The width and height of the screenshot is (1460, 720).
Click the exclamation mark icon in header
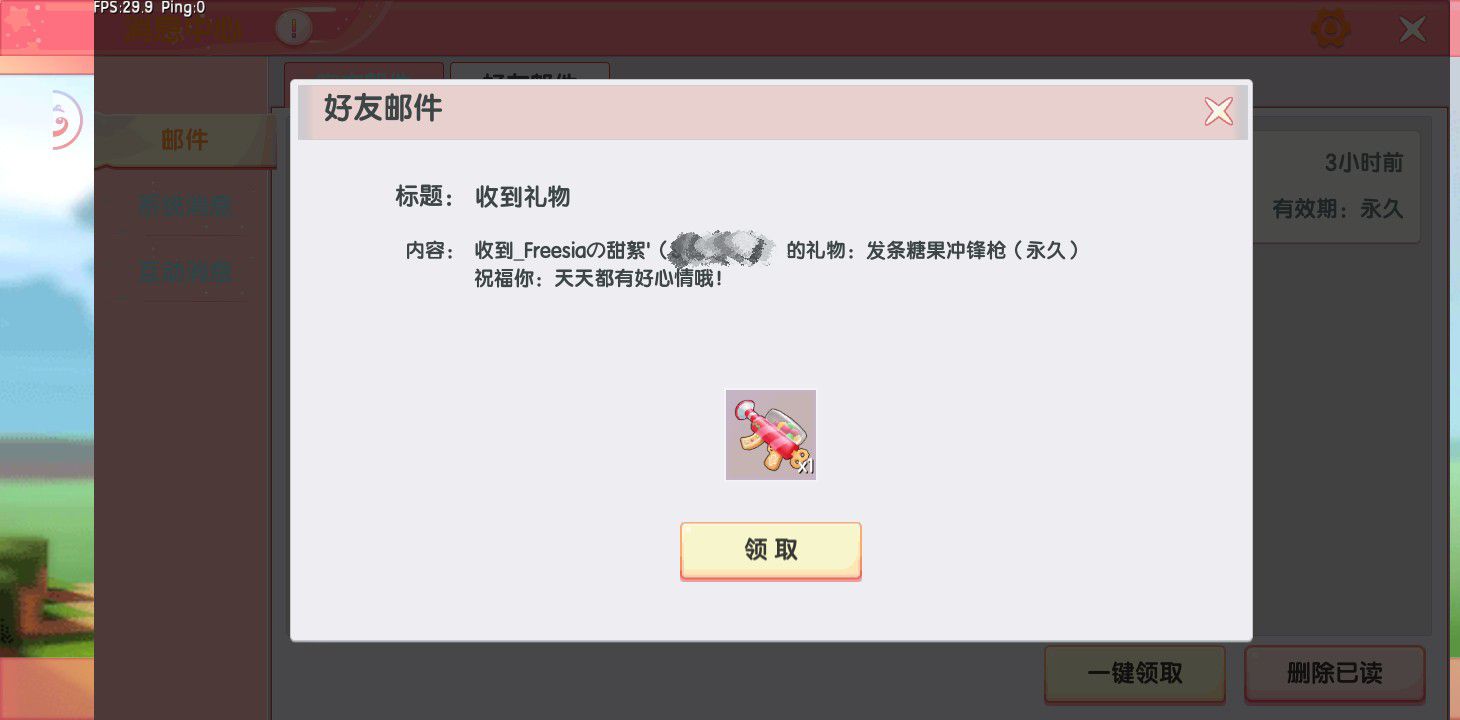click(x=293, y=29)
